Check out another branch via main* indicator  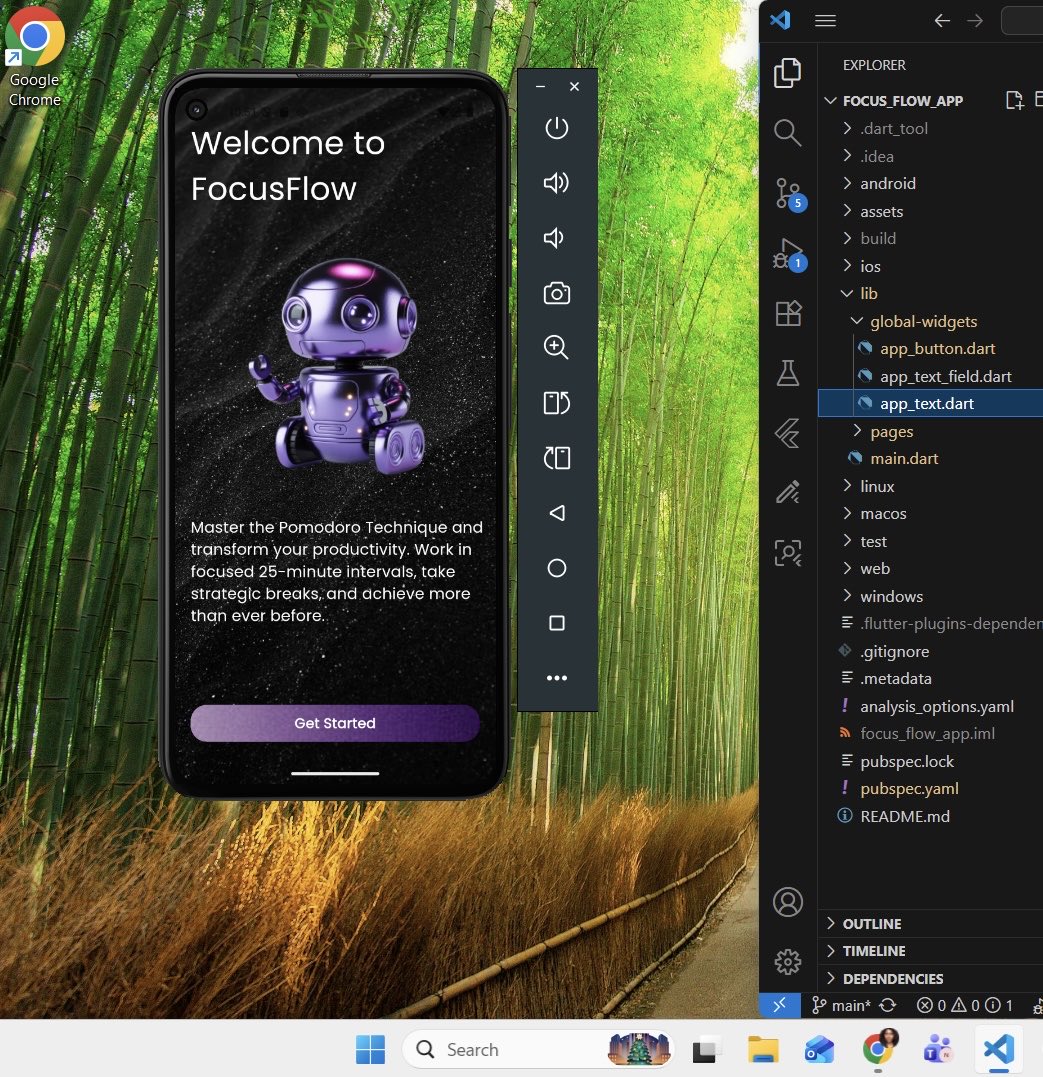click(x=850, y=1005)
